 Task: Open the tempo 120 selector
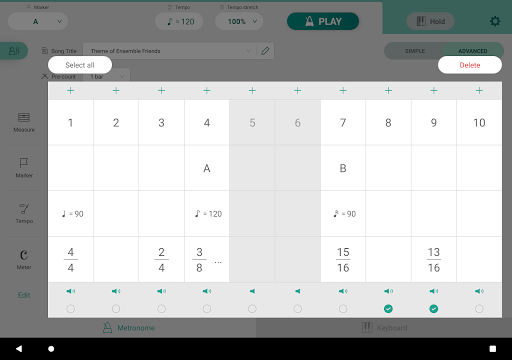(179, 22)
